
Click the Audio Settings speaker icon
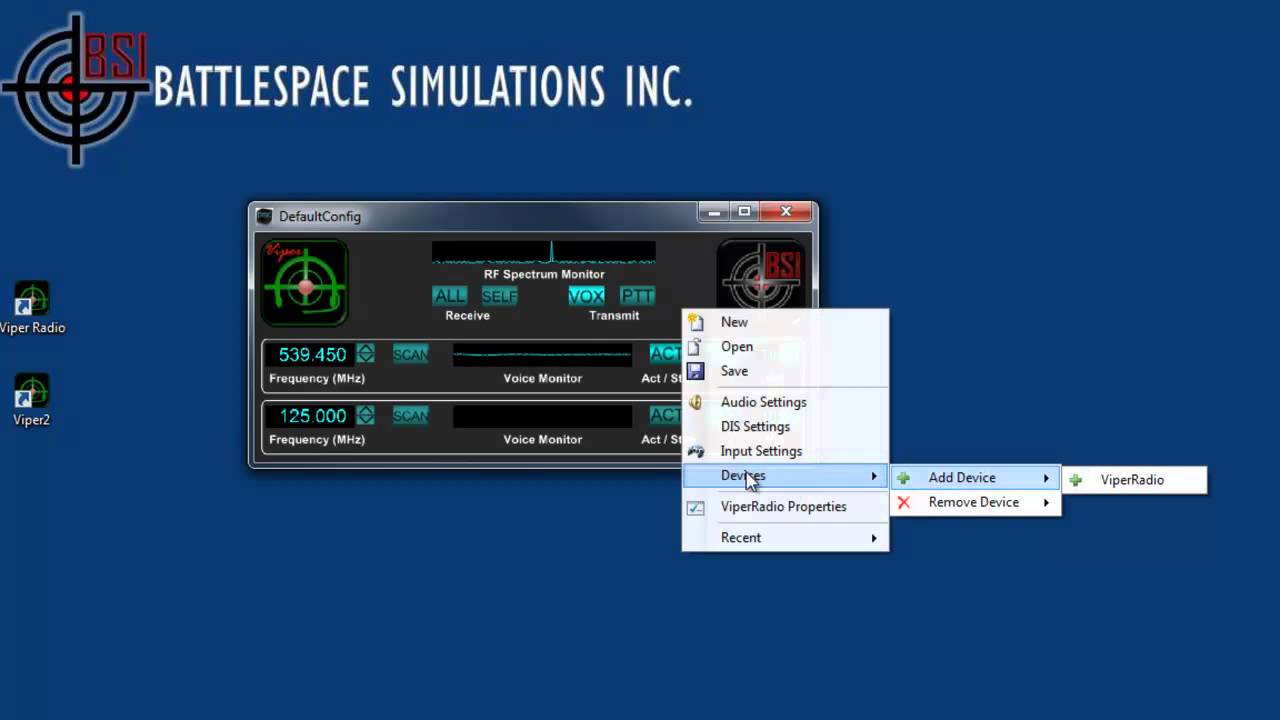tap(696, 402)
